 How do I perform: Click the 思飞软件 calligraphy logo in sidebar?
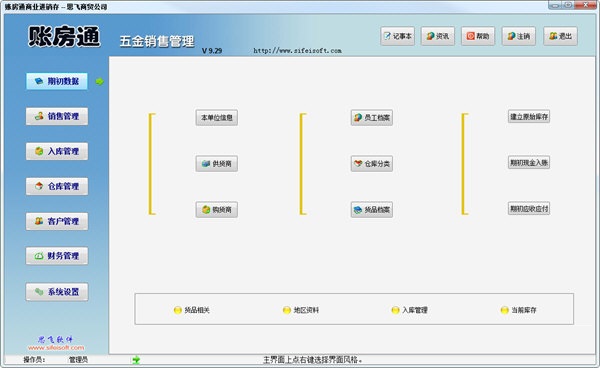pos(55,339)
